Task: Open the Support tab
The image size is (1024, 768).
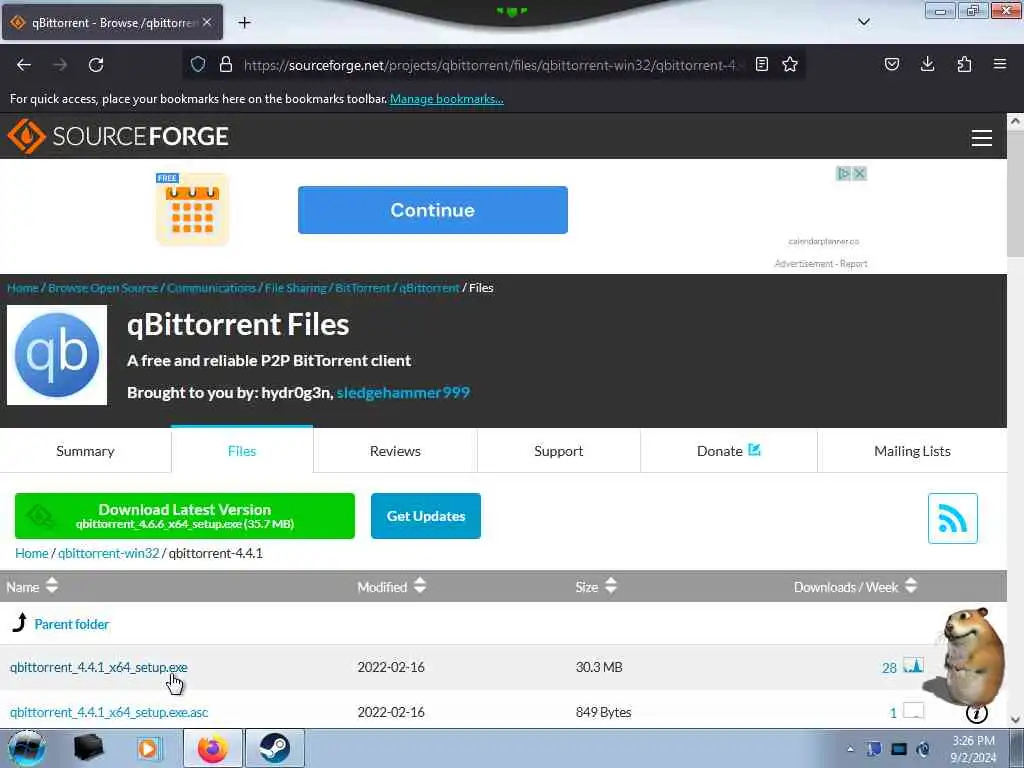Action: tap(558, 451)
